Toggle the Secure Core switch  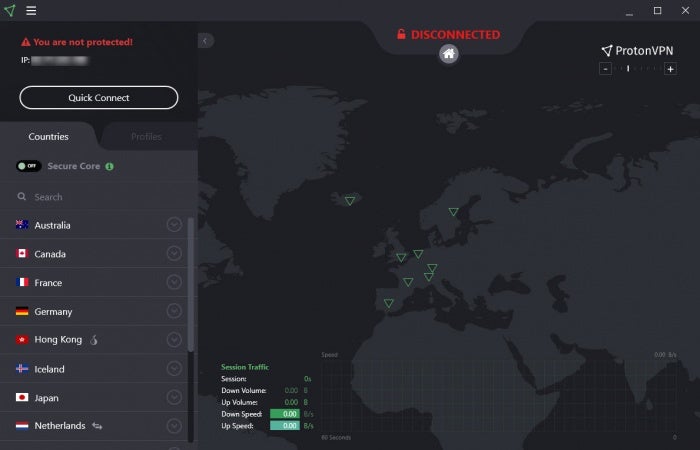29,166
